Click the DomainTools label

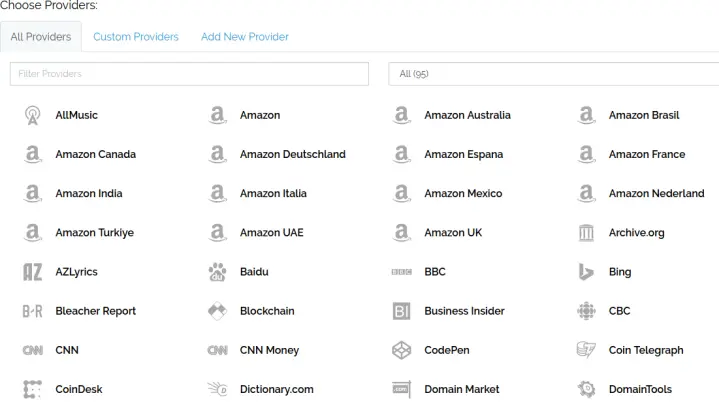(640, 390)
